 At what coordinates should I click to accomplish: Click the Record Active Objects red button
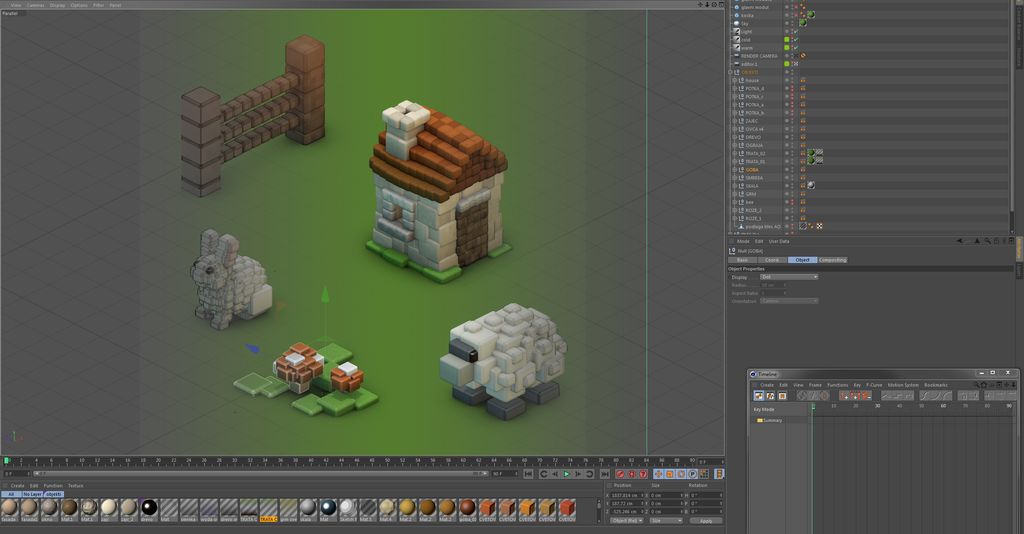point(620,474)
